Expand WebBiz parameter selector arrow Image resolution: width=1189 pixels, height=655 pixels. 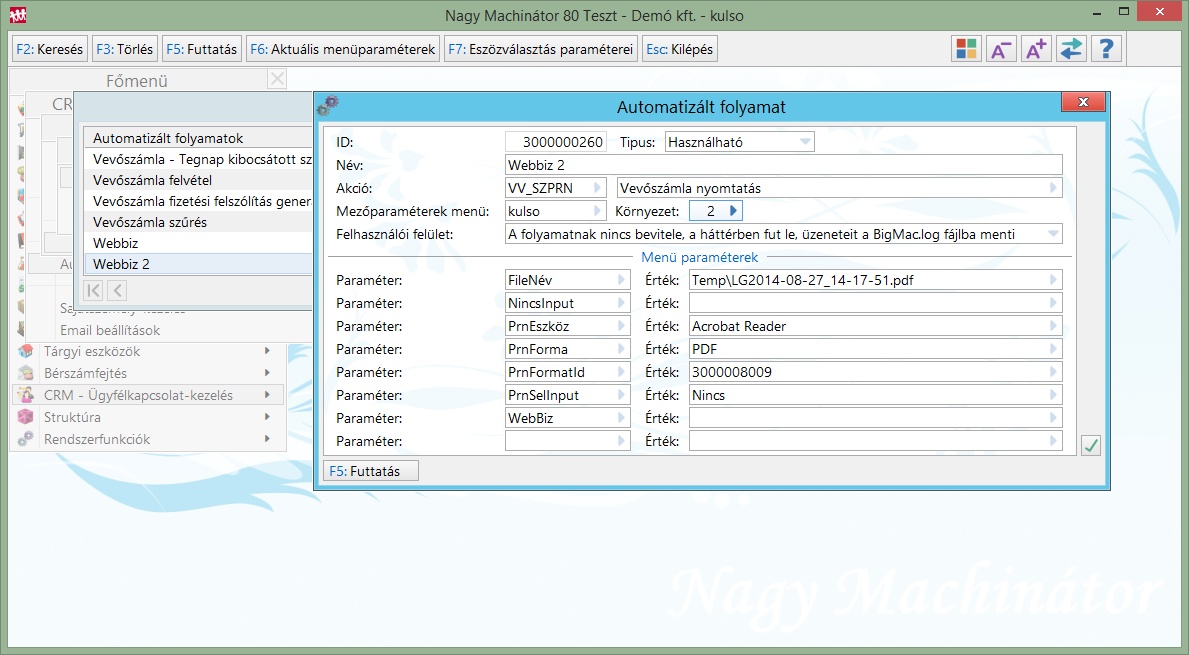pos(621,418)
